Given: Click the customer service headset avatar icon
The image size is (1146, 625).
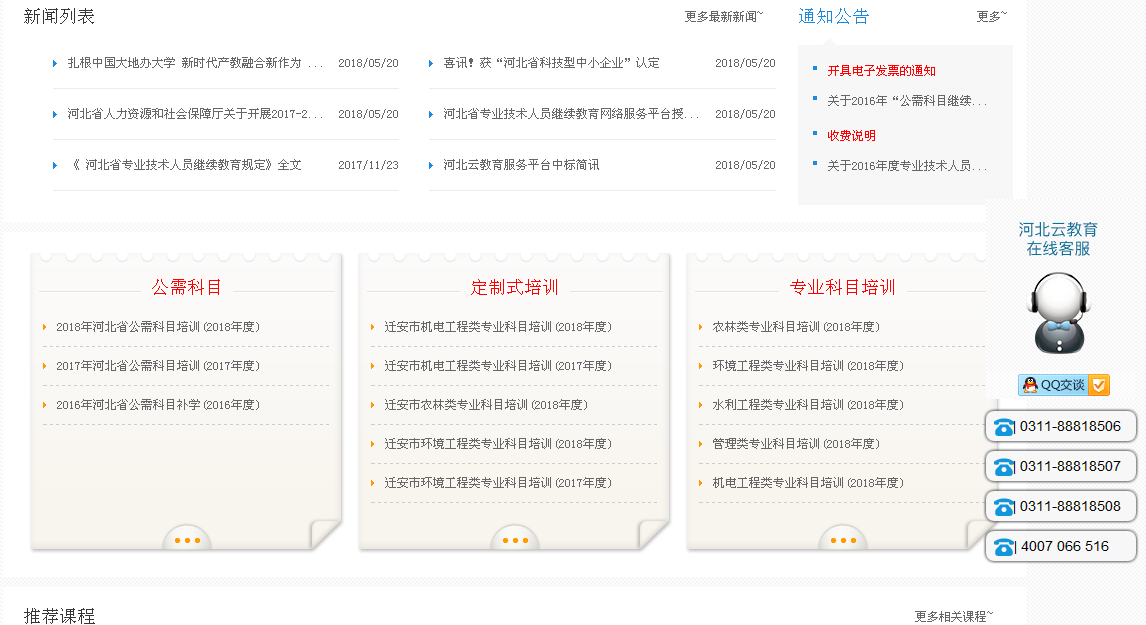Looking at the screenshot, I should click(x=1059, y=313).
